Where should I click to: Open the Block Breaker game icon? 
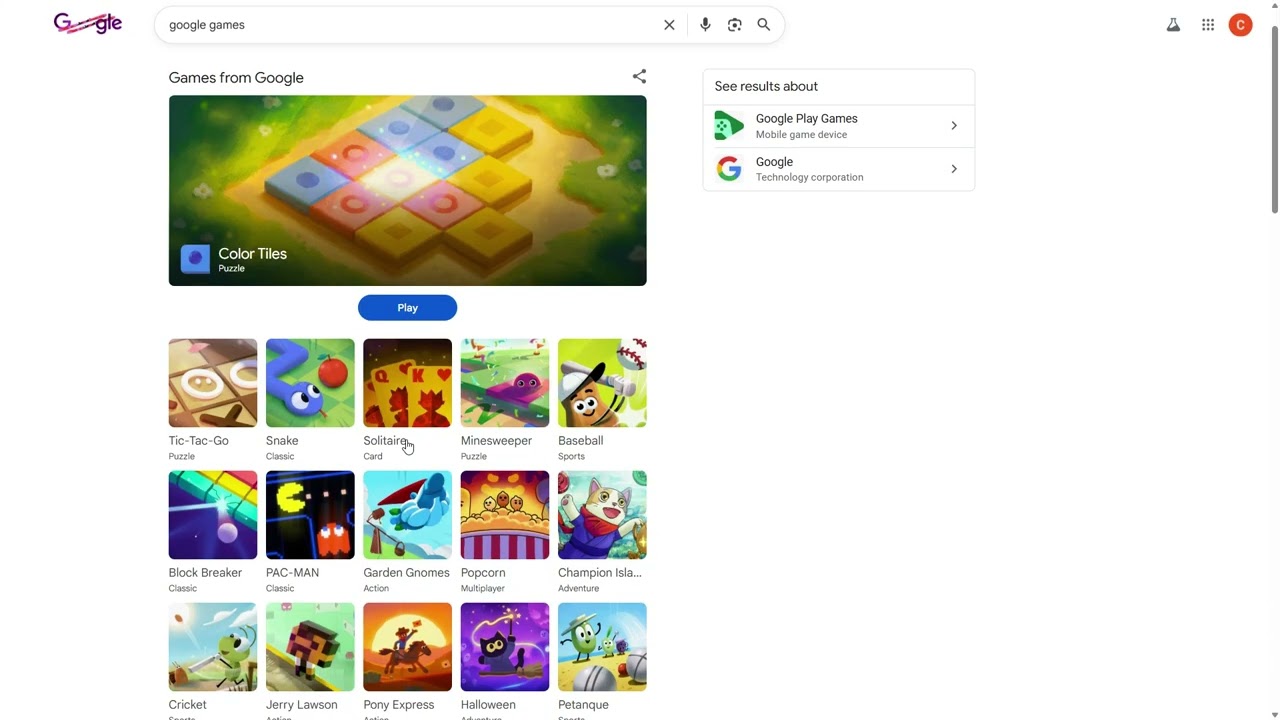pyautogui.click(x=213, y=515)
